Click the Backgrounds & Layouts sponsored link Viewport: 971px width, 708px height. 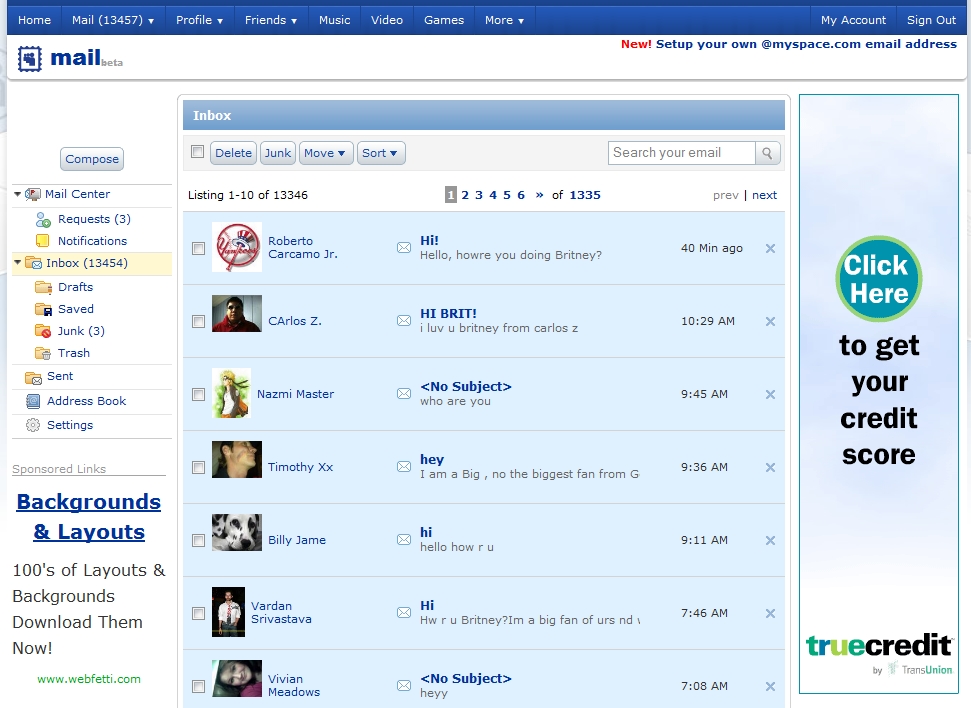click(89, 517)
